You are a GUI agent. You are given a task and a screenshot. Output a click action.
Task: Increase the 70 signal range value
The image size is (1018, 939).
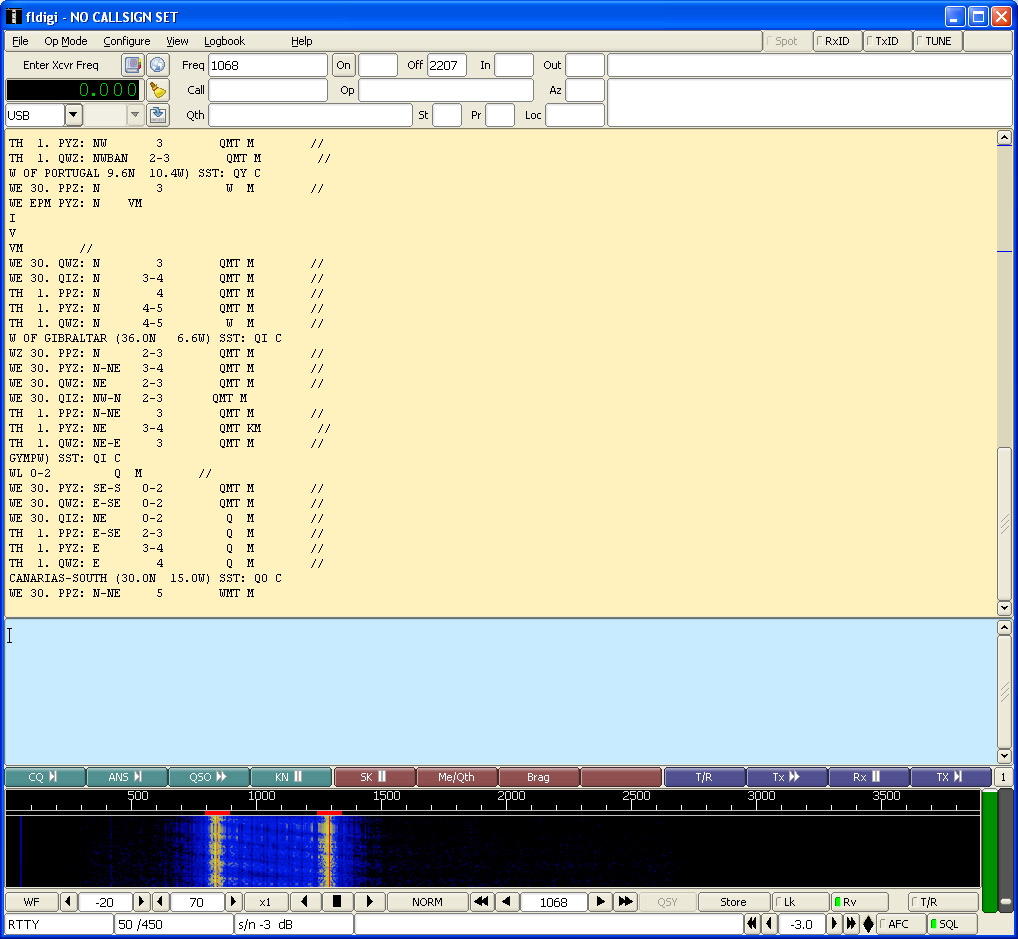233,901
